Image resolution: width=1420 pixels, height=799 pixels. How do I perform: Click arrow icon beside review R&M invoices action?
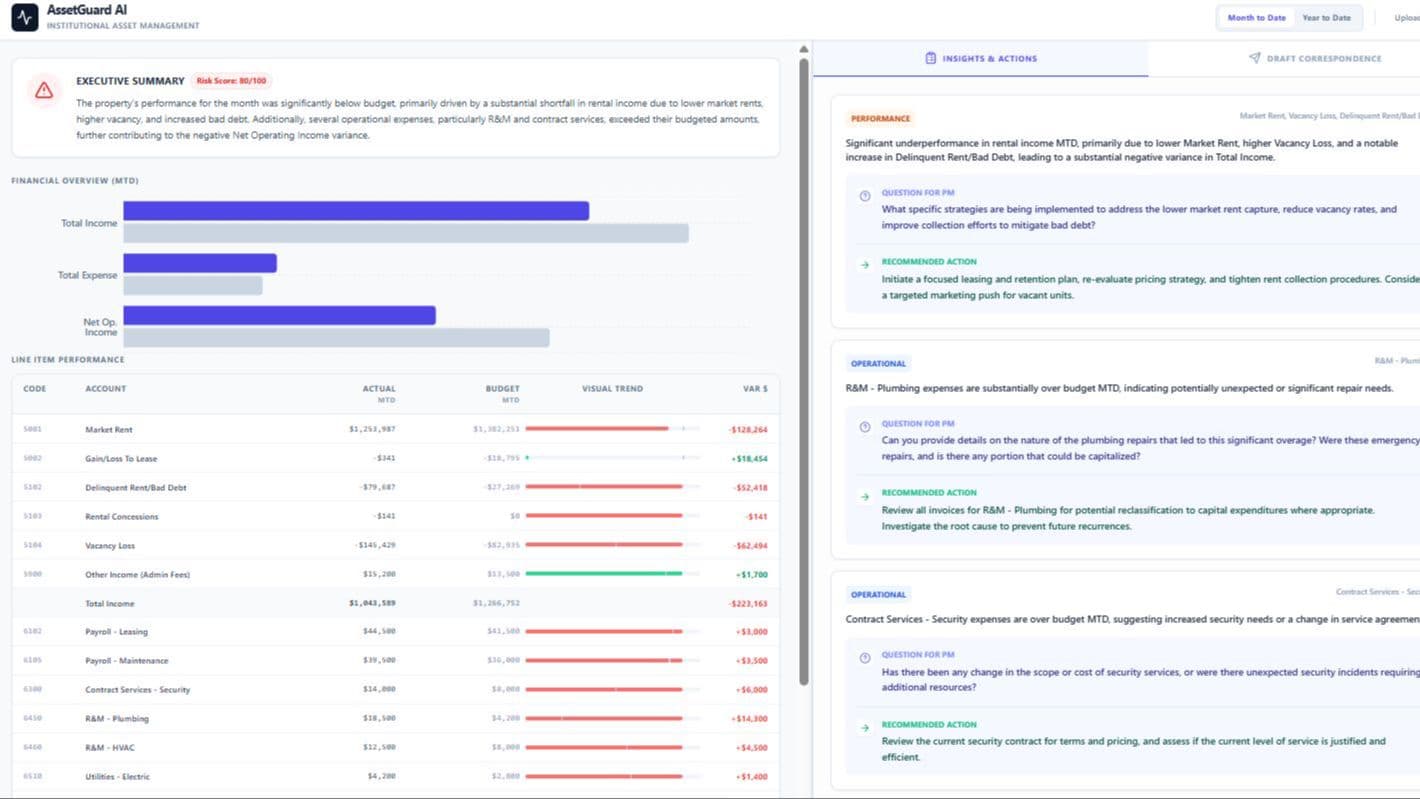pos(865,496)
